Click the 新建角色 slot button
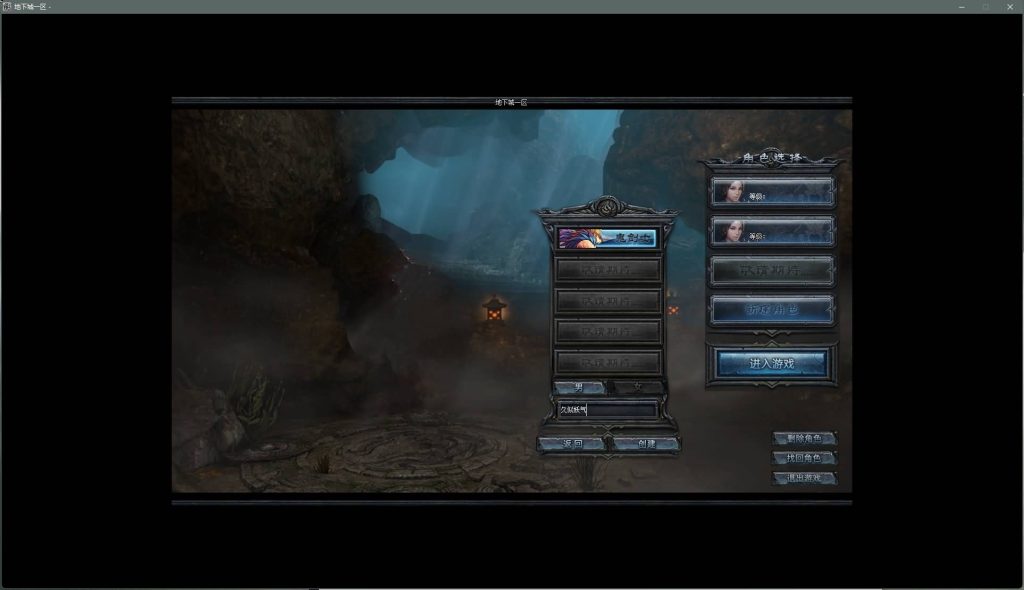Screen dimensions: 1024x590 click(771, 310)
